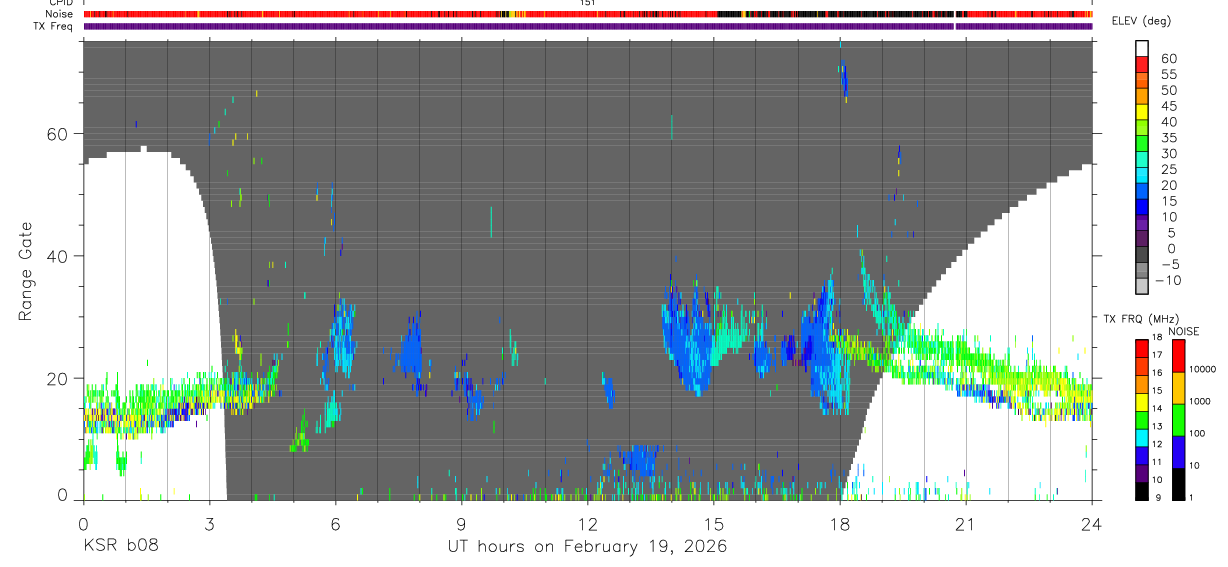The width and height of the screenshot is (1228, 567).
Task: Click the x-axis tick label '18'
Action: pos(840,523)
